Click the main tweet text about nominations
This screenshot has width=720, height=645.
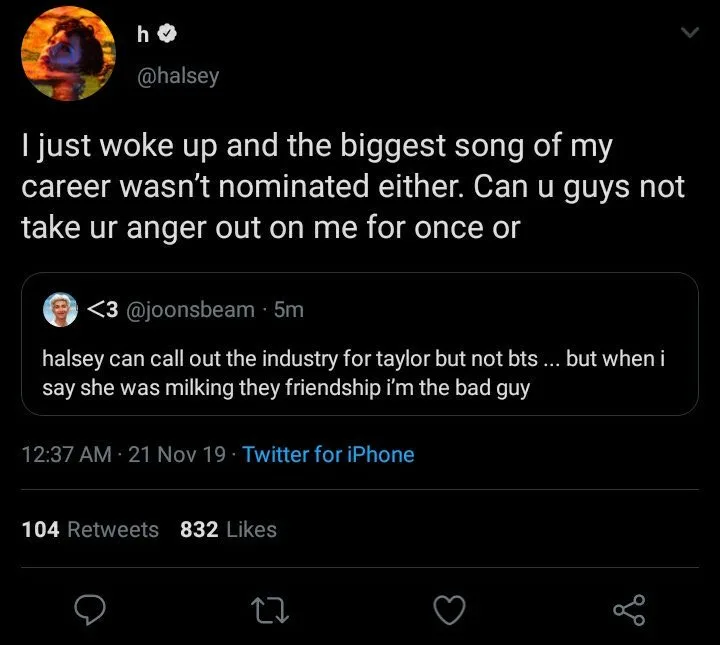click(x=350, y=187)
